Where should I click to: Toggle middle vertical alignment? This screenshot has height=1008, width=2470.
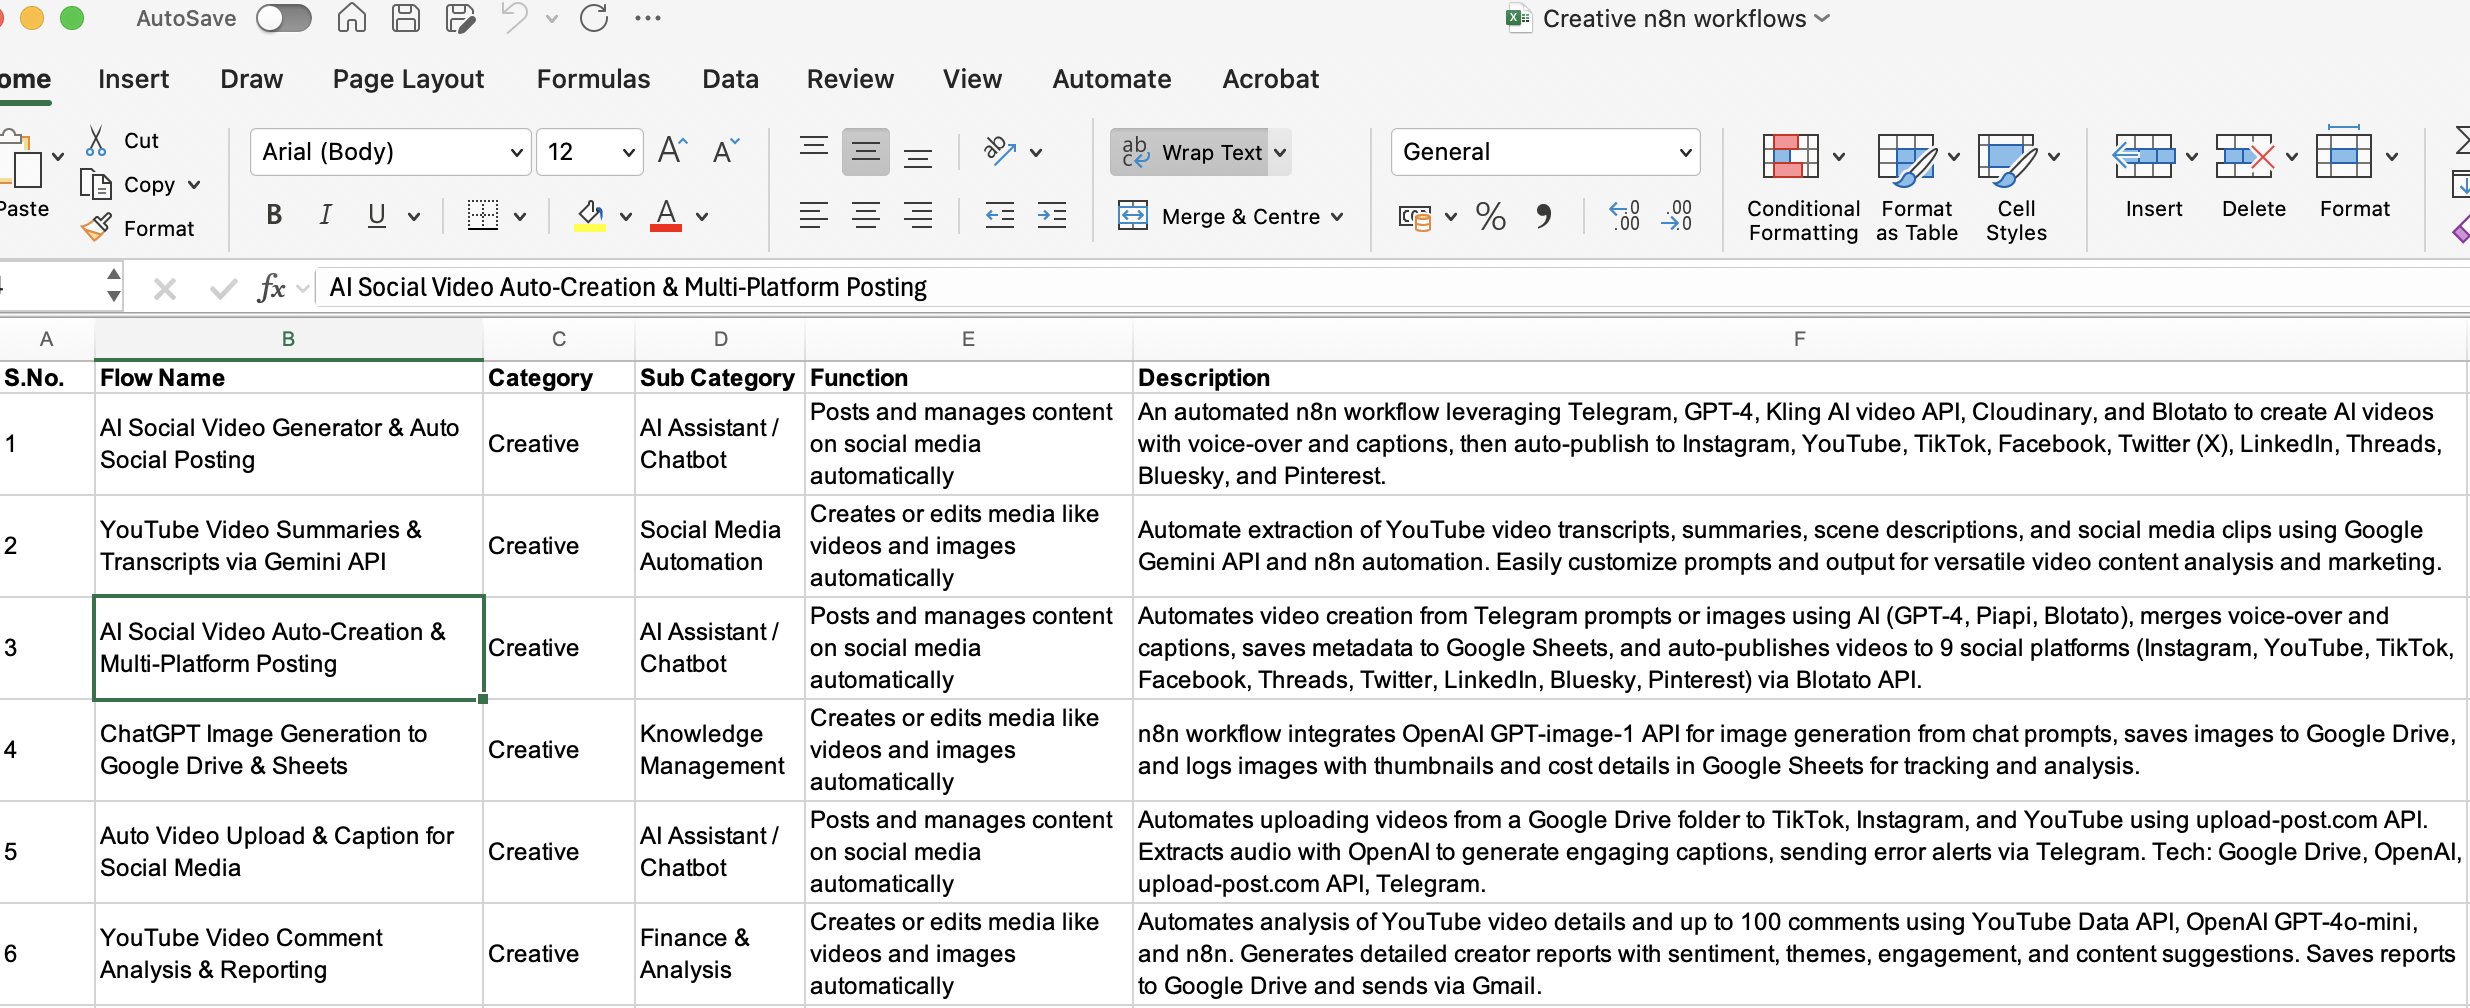[866, 152]
